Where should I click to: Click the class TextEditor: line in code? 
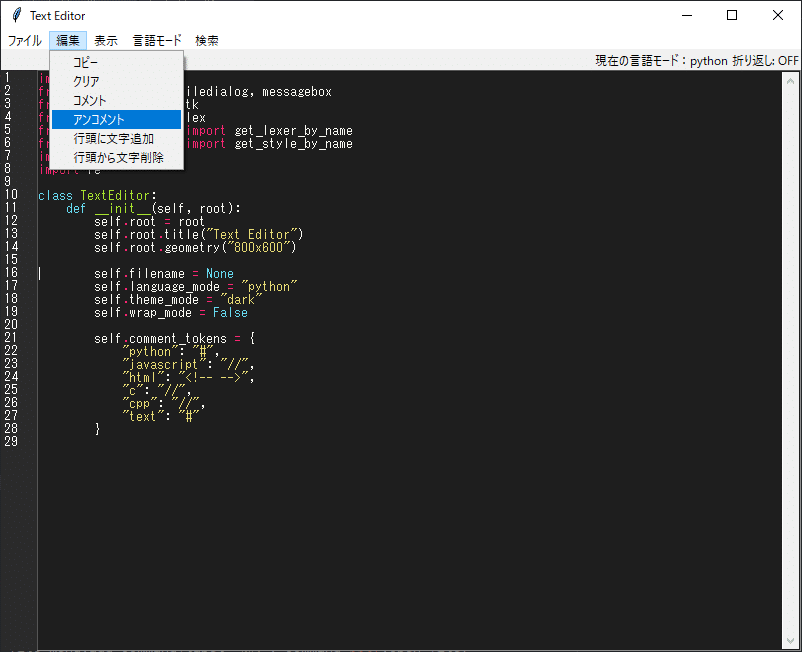click(x=90, y=195)
